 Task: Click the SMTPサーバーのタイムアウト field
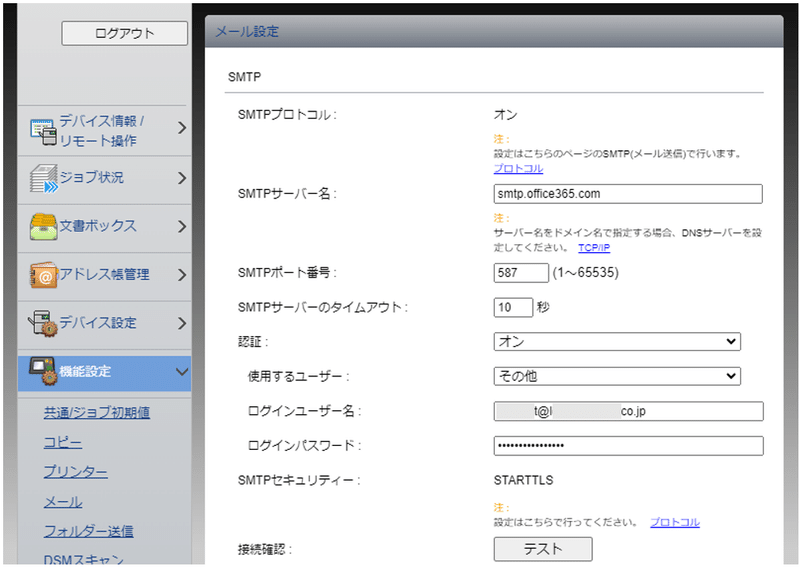pyautogui.click(x=513, y=307)
